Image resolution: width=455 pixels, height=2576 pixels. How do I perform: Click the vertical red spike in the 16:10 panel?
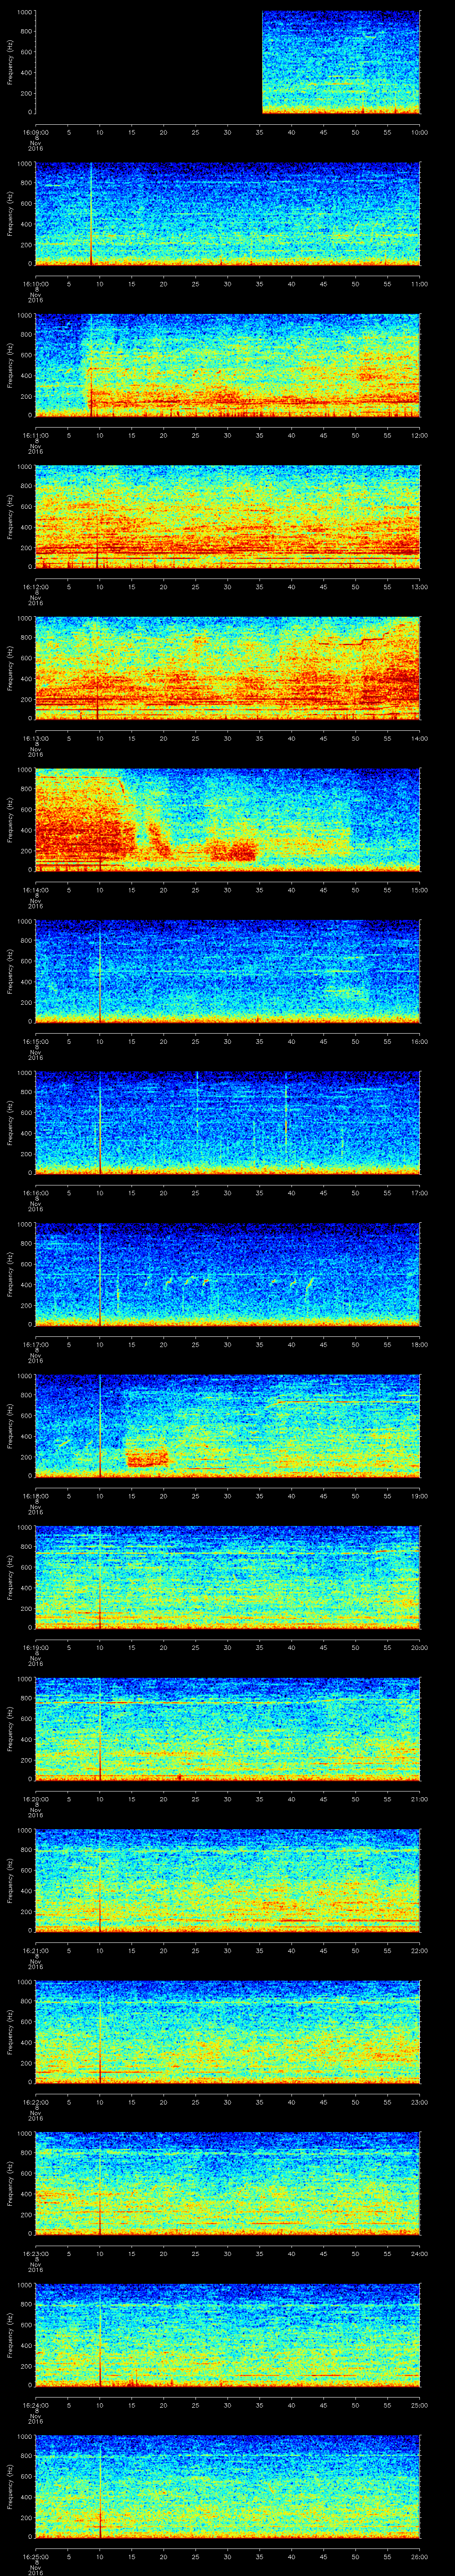pyautogui.click(x=90, y=214)
